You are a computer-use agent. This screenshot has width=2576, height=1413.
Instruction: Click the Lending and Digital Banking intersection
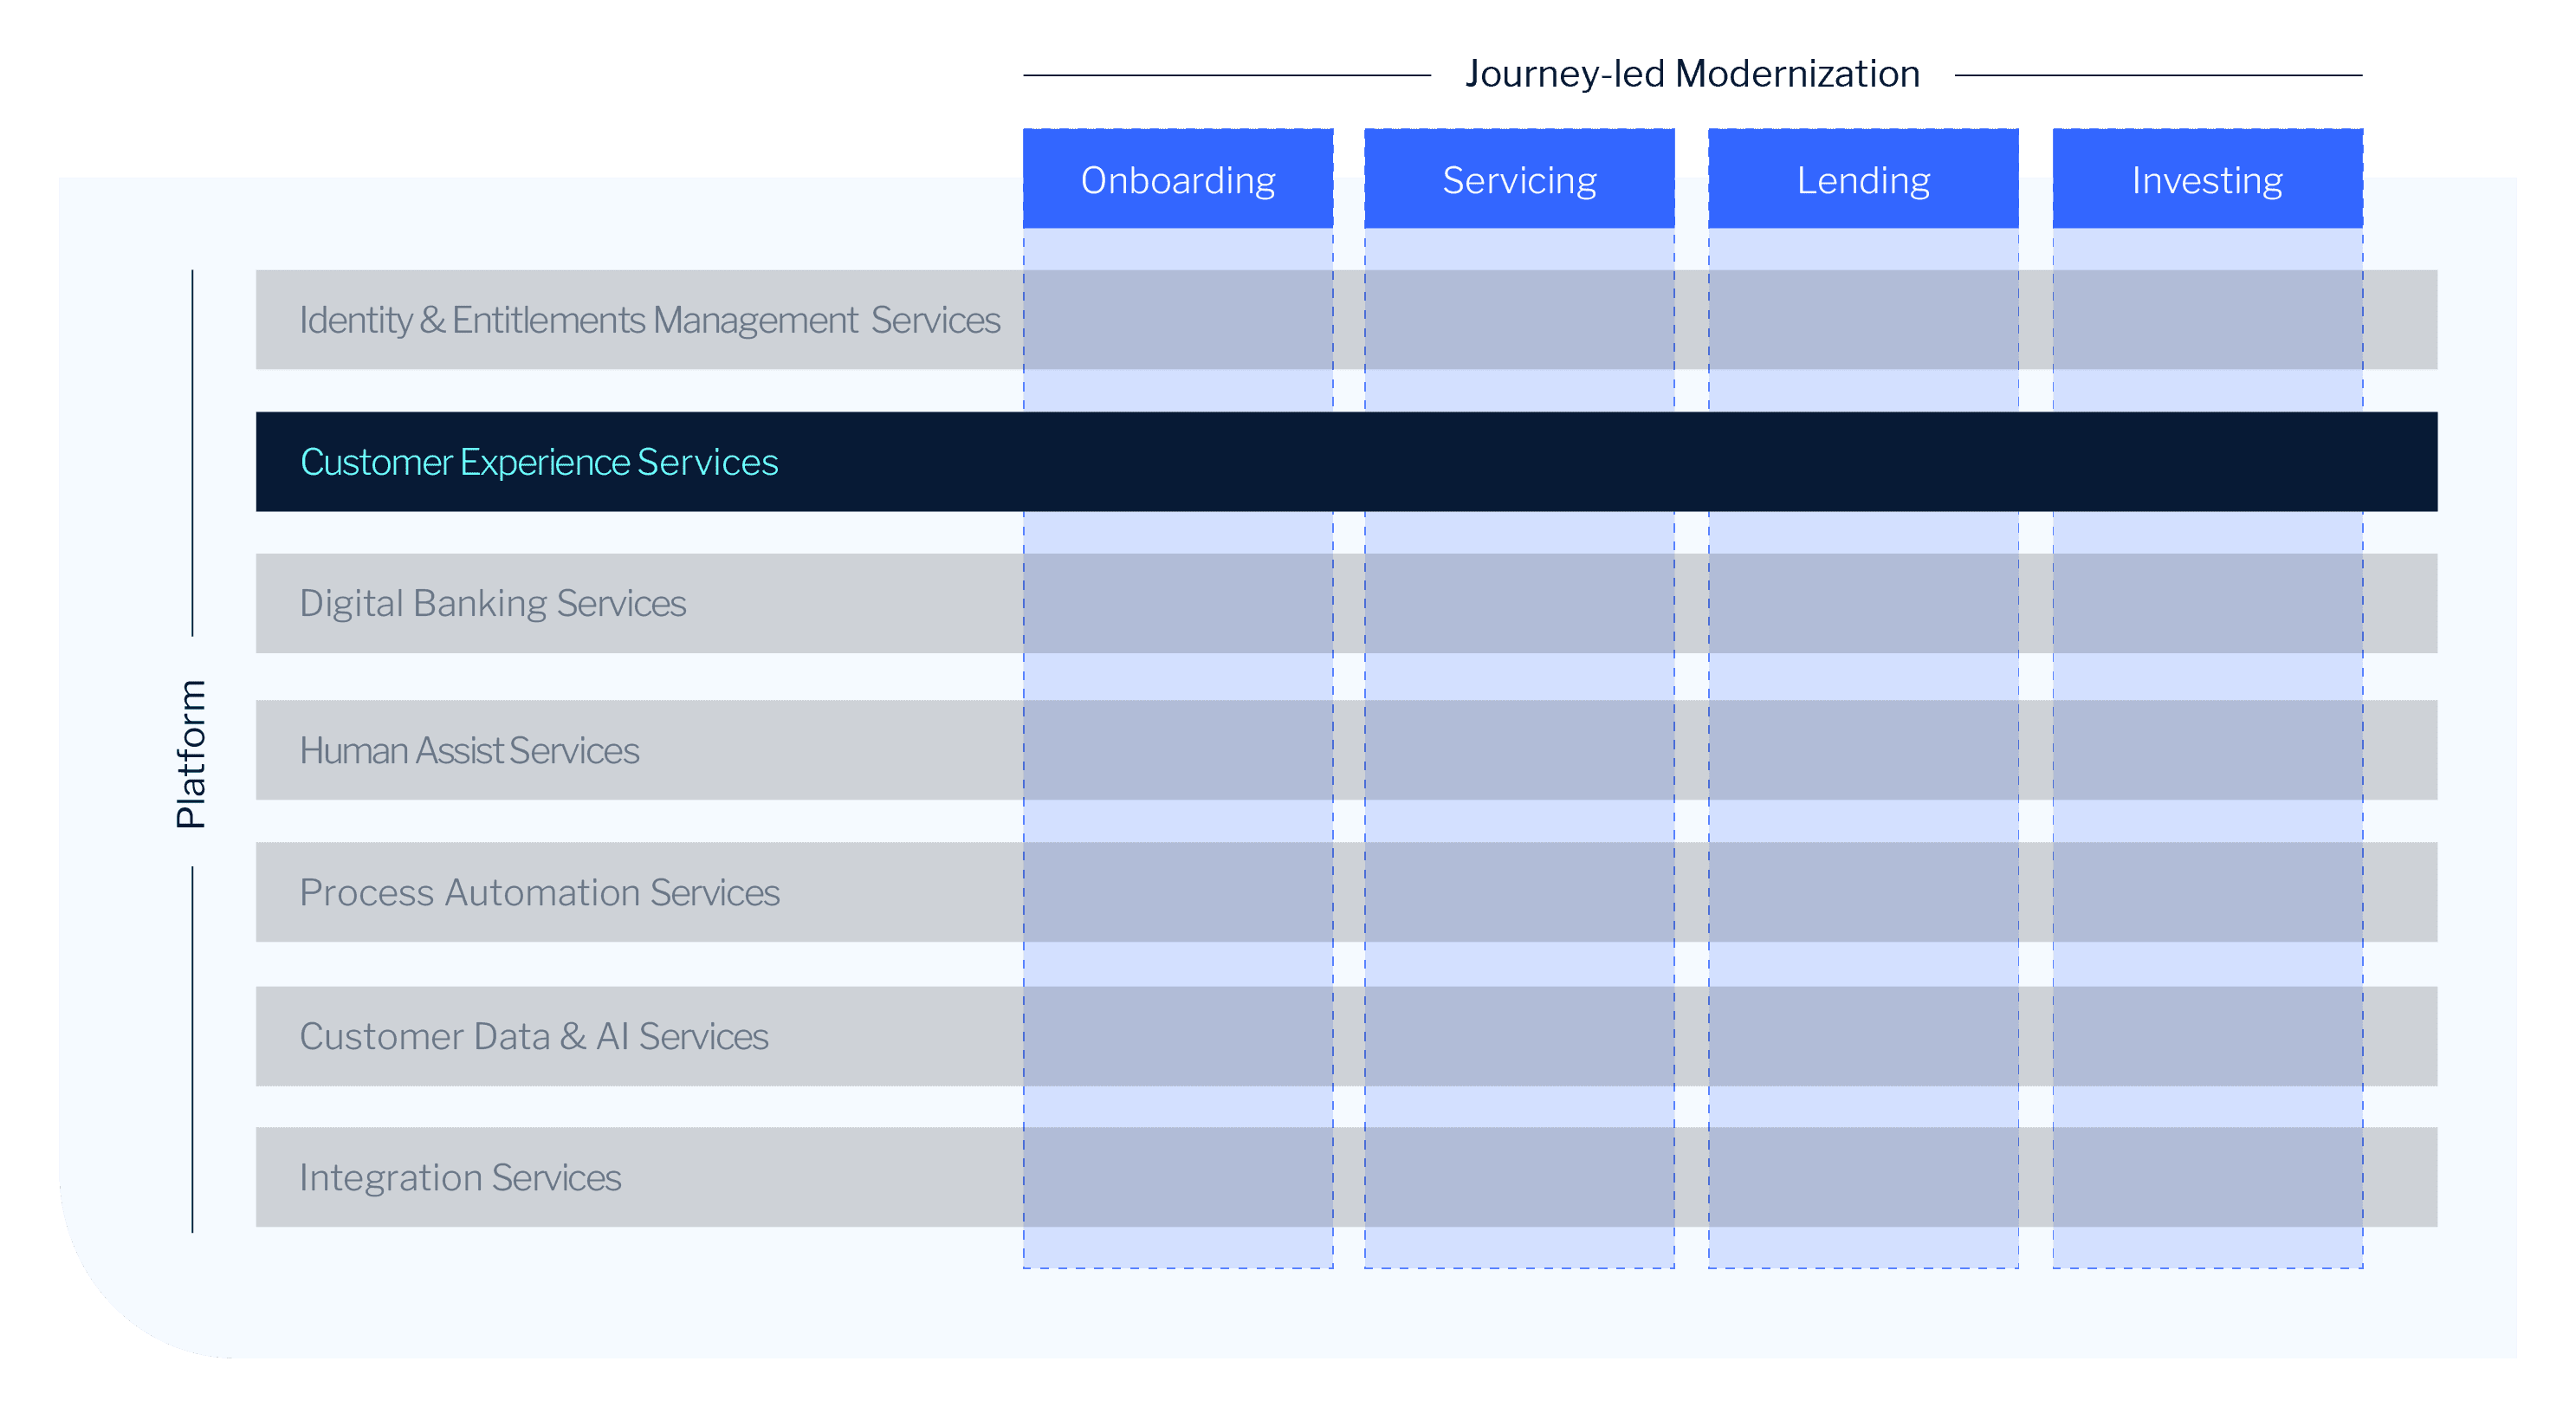pos(1863,602)
